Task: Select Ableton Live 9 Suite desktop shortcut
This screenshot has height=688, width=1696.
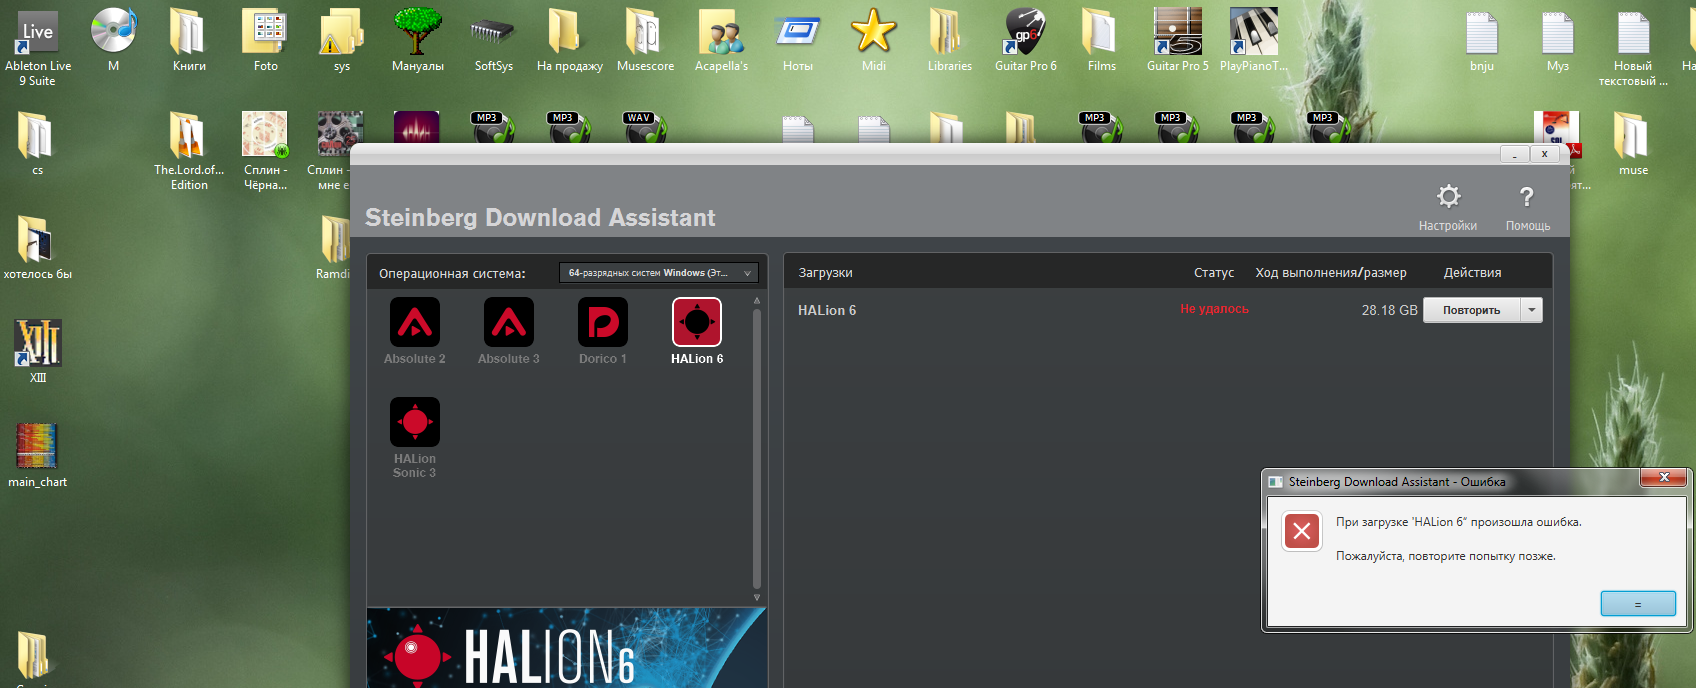Action: (38, 47)
